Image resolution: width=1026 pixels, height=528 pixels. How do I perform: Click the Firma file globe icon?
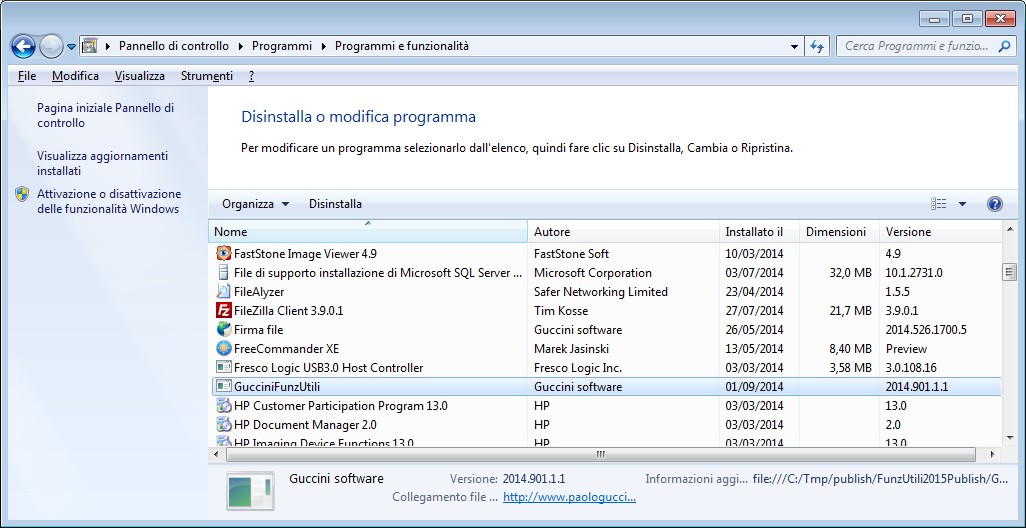[x=224, y=329]
